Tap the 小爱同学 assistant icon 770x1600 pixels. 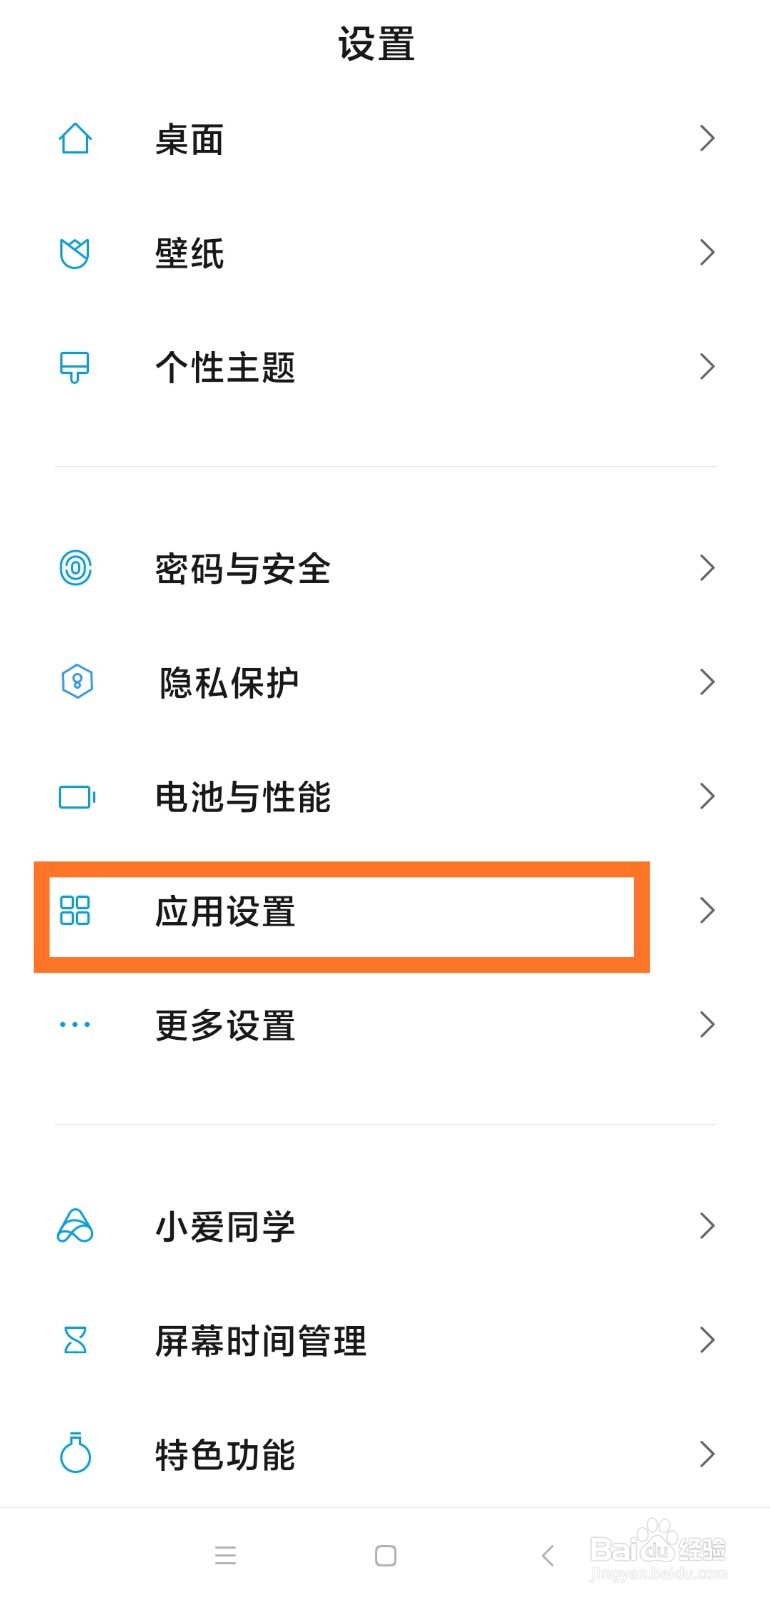point(75,1226)
